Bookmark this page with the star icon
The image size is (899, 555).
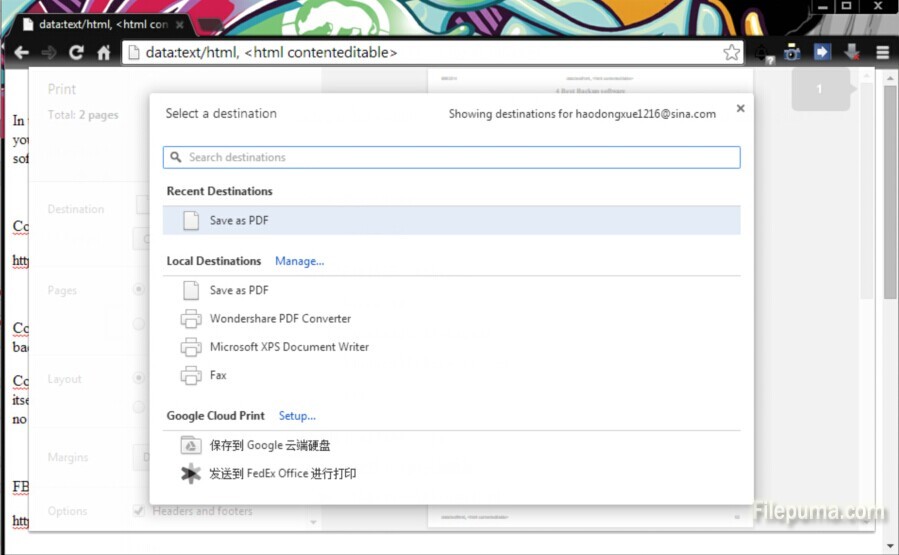pyautogui.click(x=731, y=52)
